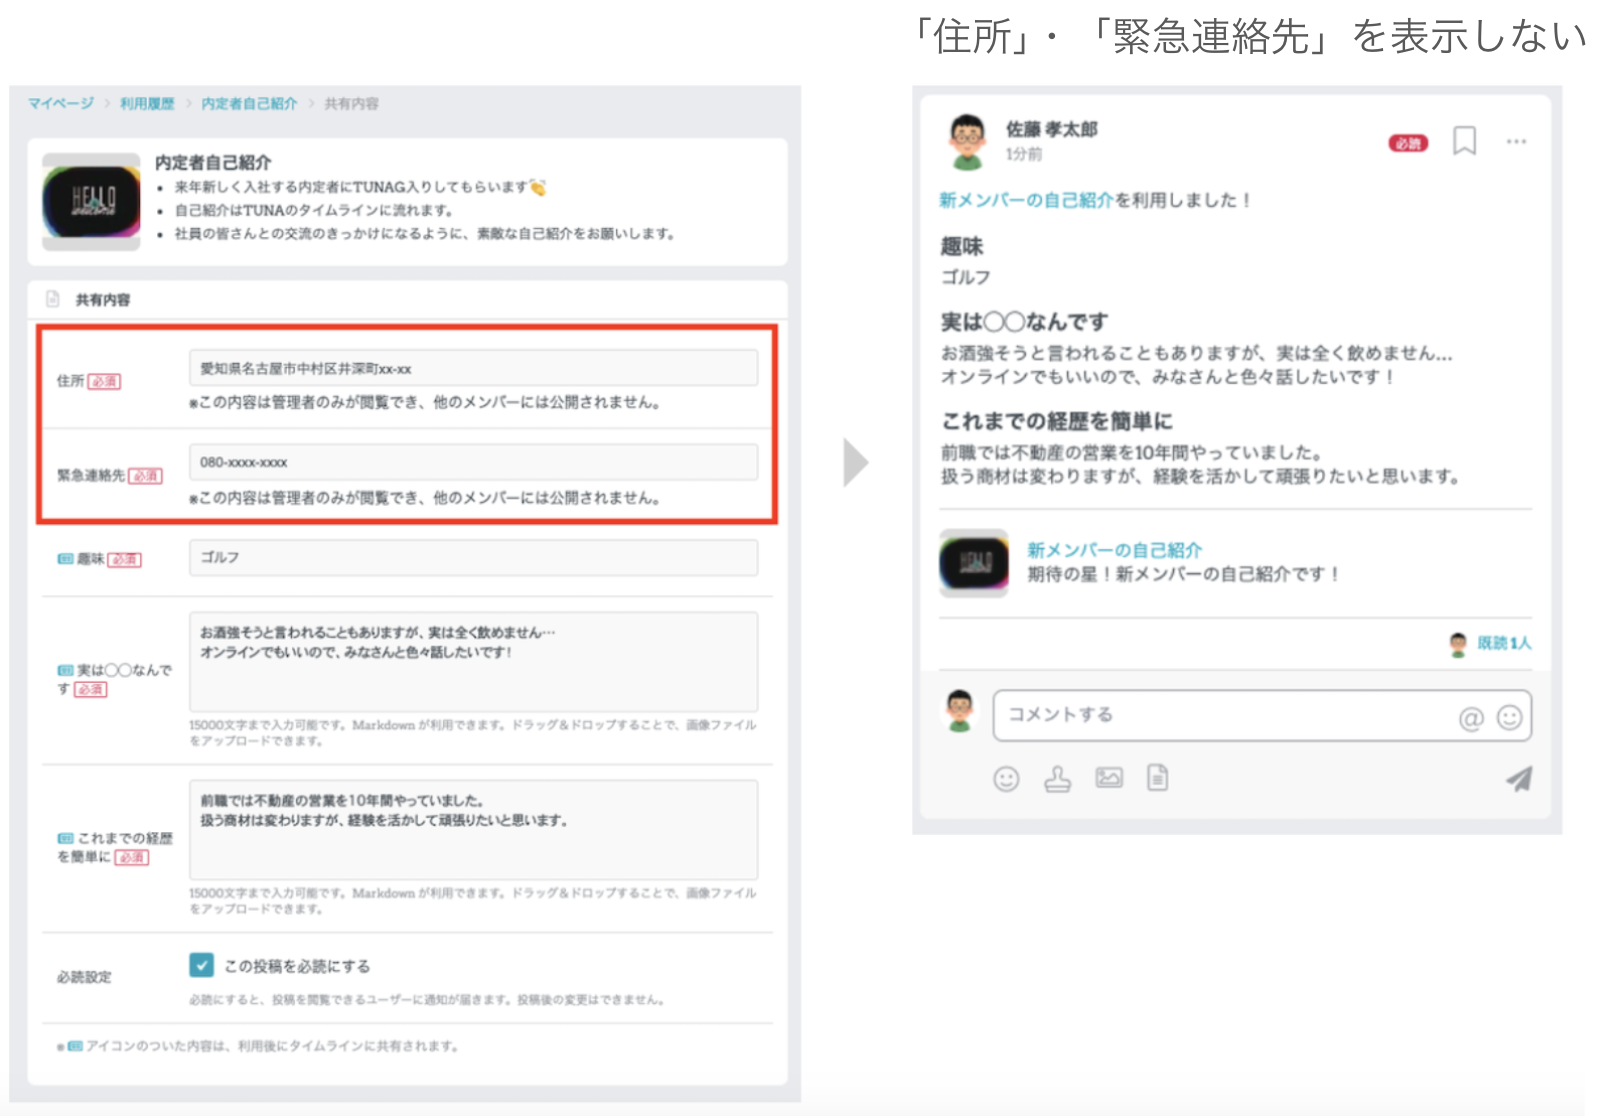Image resolution: width=1602 pixels, height=1116 pixels.
Task: Toggle the この投稿を必読にする checkbox
Action: coord(201,965)
